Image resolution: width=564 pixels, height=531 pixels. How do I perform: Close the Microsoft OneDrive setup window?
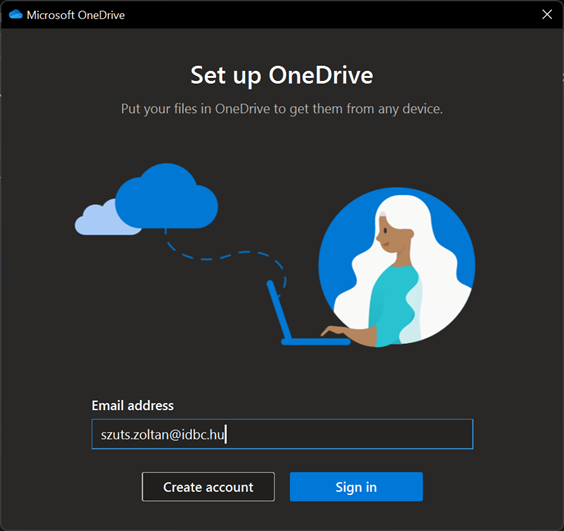point(547,14)
